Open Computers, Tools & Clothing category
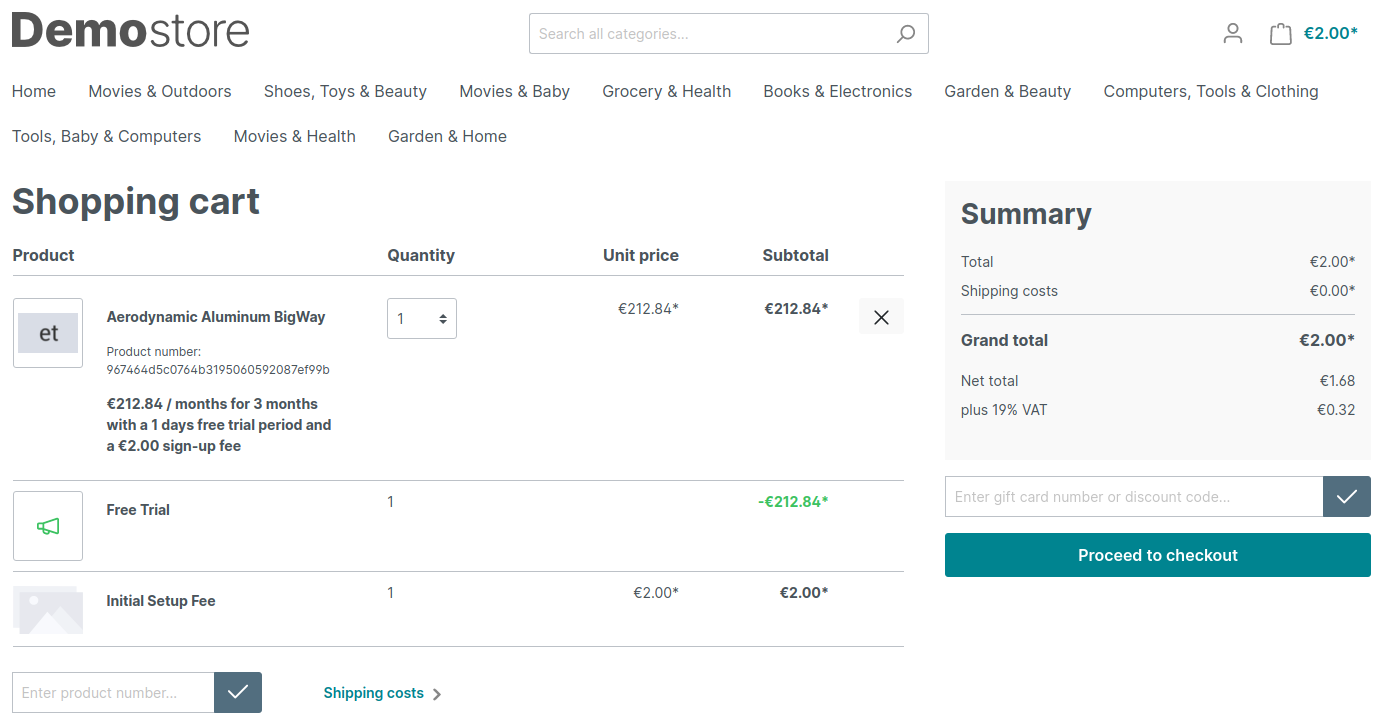The width and height of the screenshot is (1373, 728). (1211, 91)
